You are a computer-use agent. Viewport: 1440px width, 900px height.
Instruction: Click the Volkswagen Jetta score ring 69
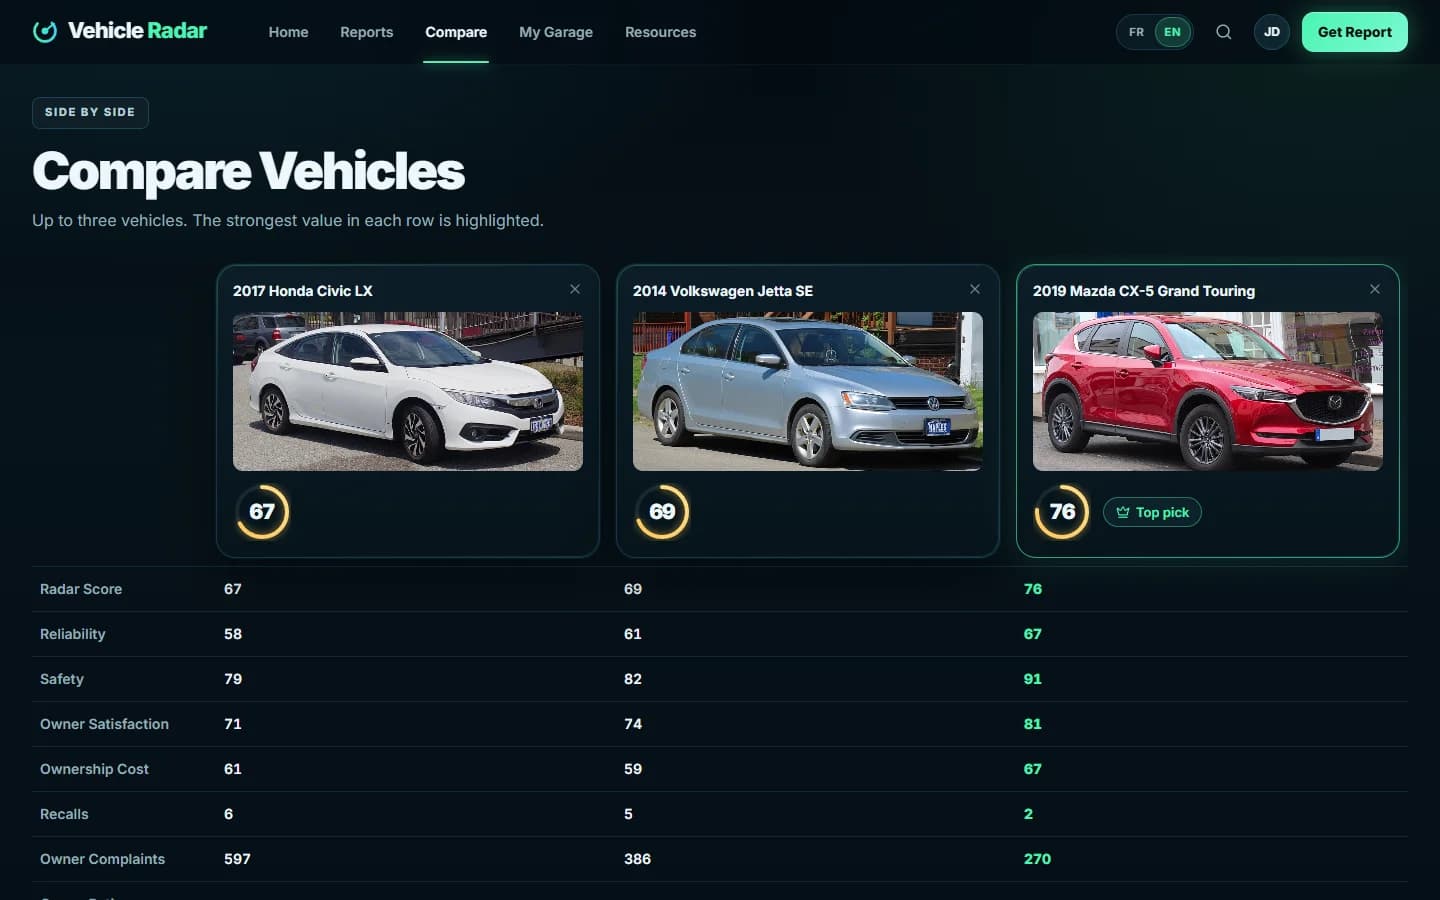662,512
